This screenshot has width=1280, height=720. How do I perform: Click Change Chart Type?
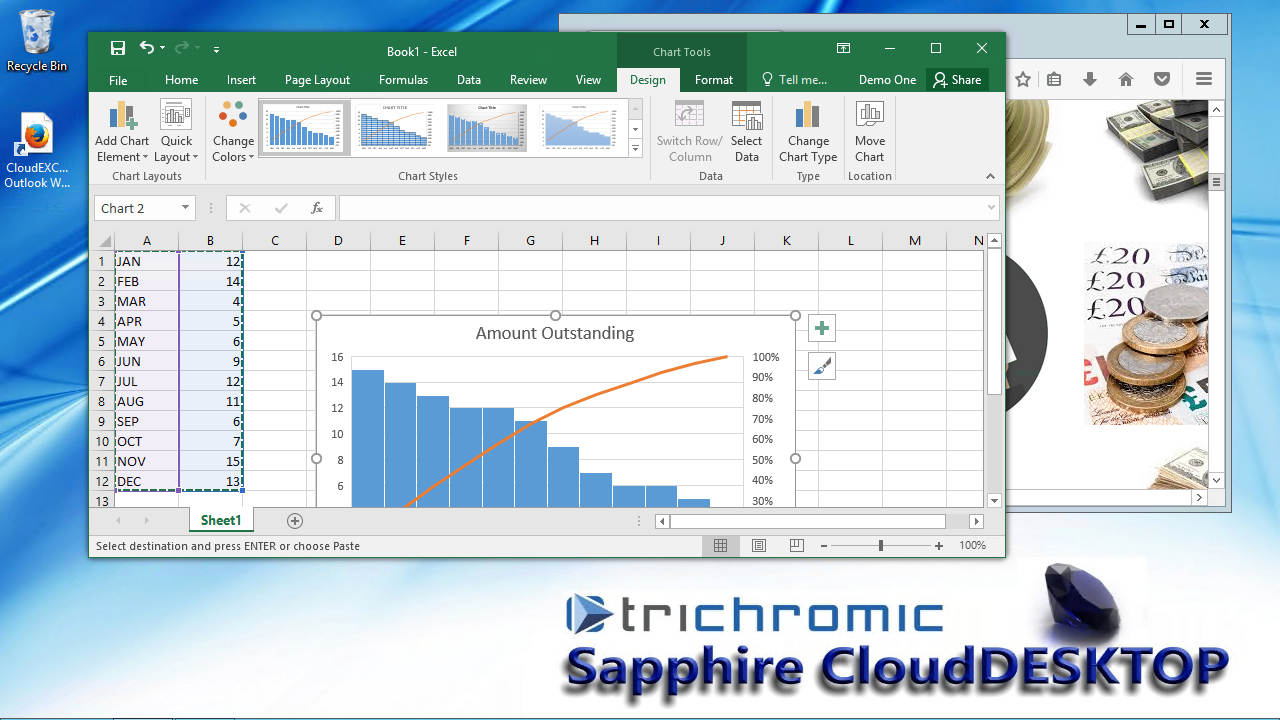coord(808,131)
